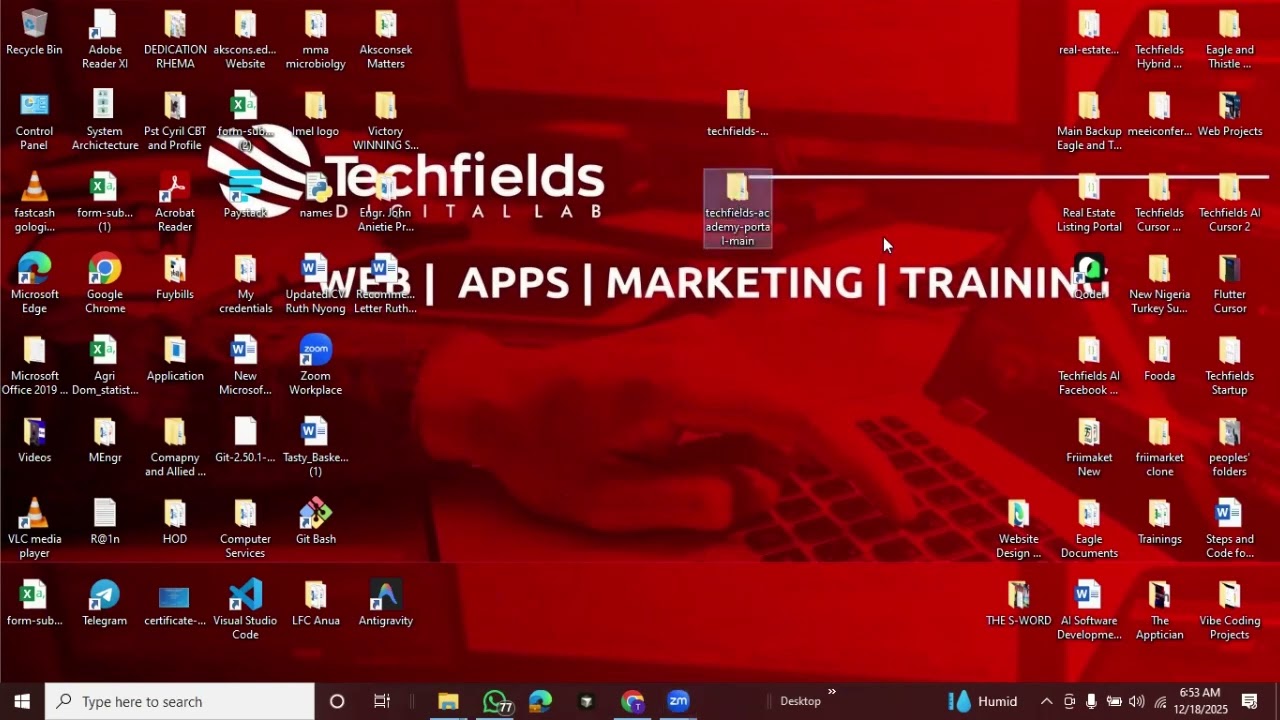Select the Git Bash desktop icon

tap(315, 522)
